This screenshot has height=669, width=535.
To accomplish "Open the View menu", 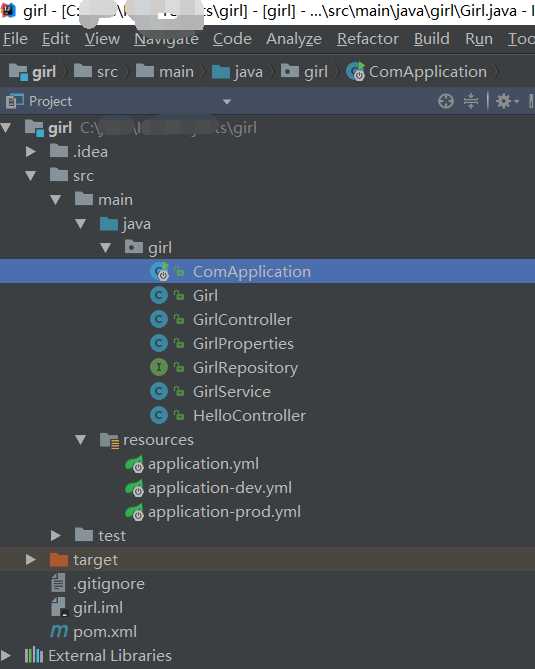I will click(x=102, y=39).
